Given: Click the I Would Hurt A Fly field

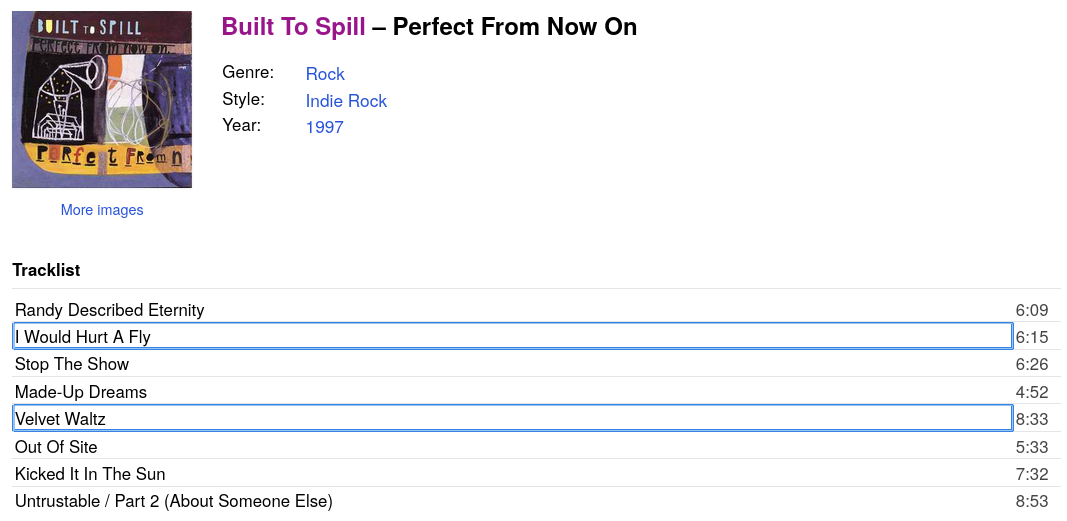Looking at the screenshot, I should tap(512, 337).
